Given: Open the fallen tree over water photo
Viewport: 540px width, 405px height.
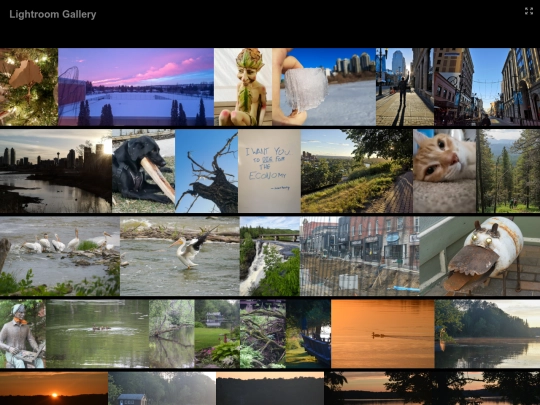Looking at the screenshot, I should tap(172, 334).
